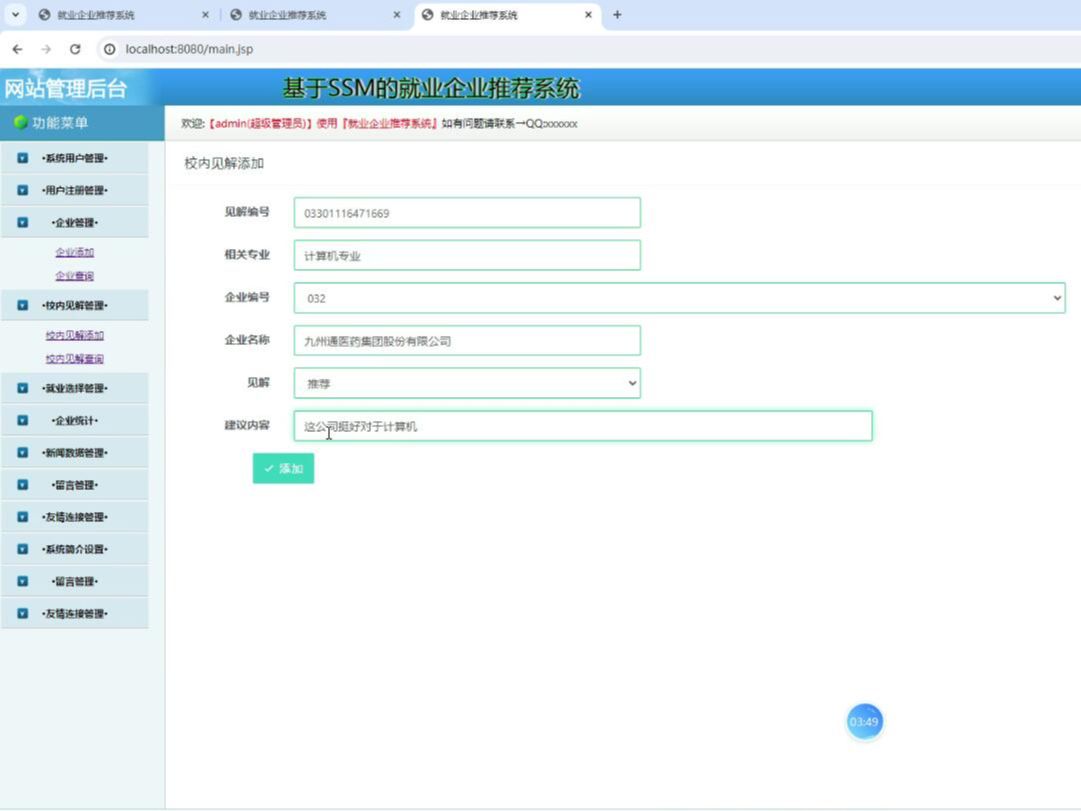
Task: Open the 就业选择管理 menu section
Action: pos(74,388)
